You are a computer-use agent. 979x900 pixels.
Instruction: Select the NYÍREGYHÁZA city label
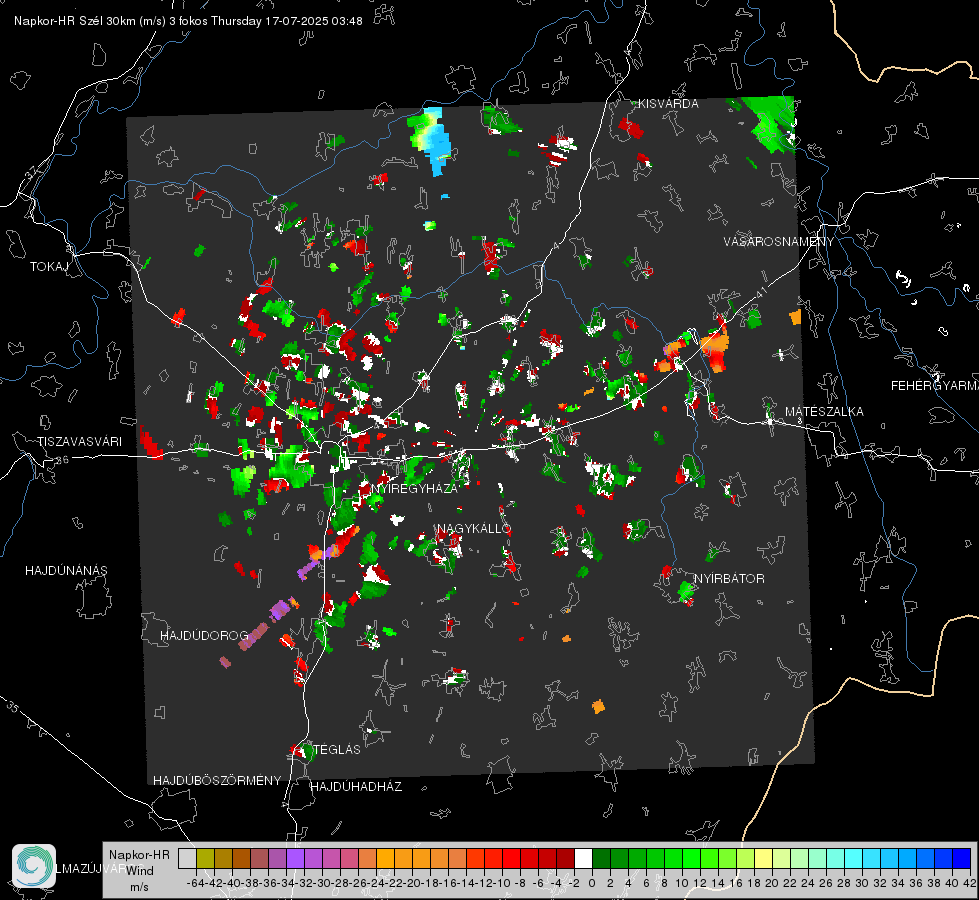click(414, 488)
